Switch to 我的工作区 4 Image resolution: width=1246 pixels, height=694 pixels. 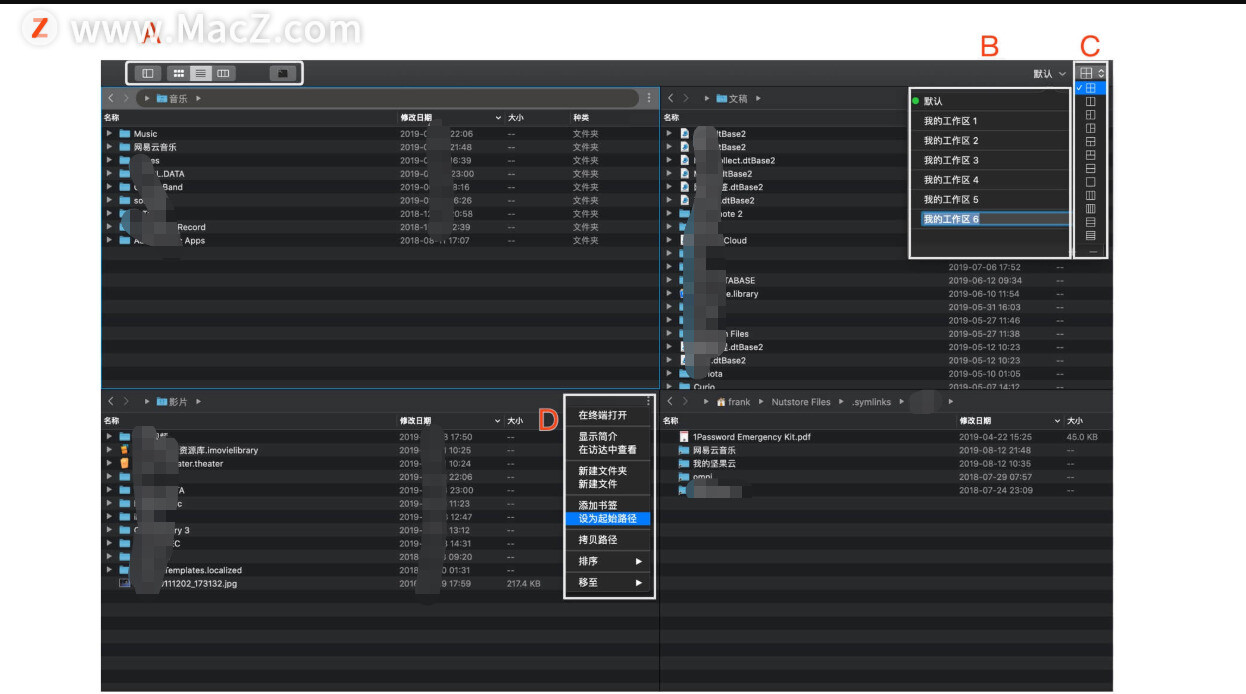click(x=989, y=180)
